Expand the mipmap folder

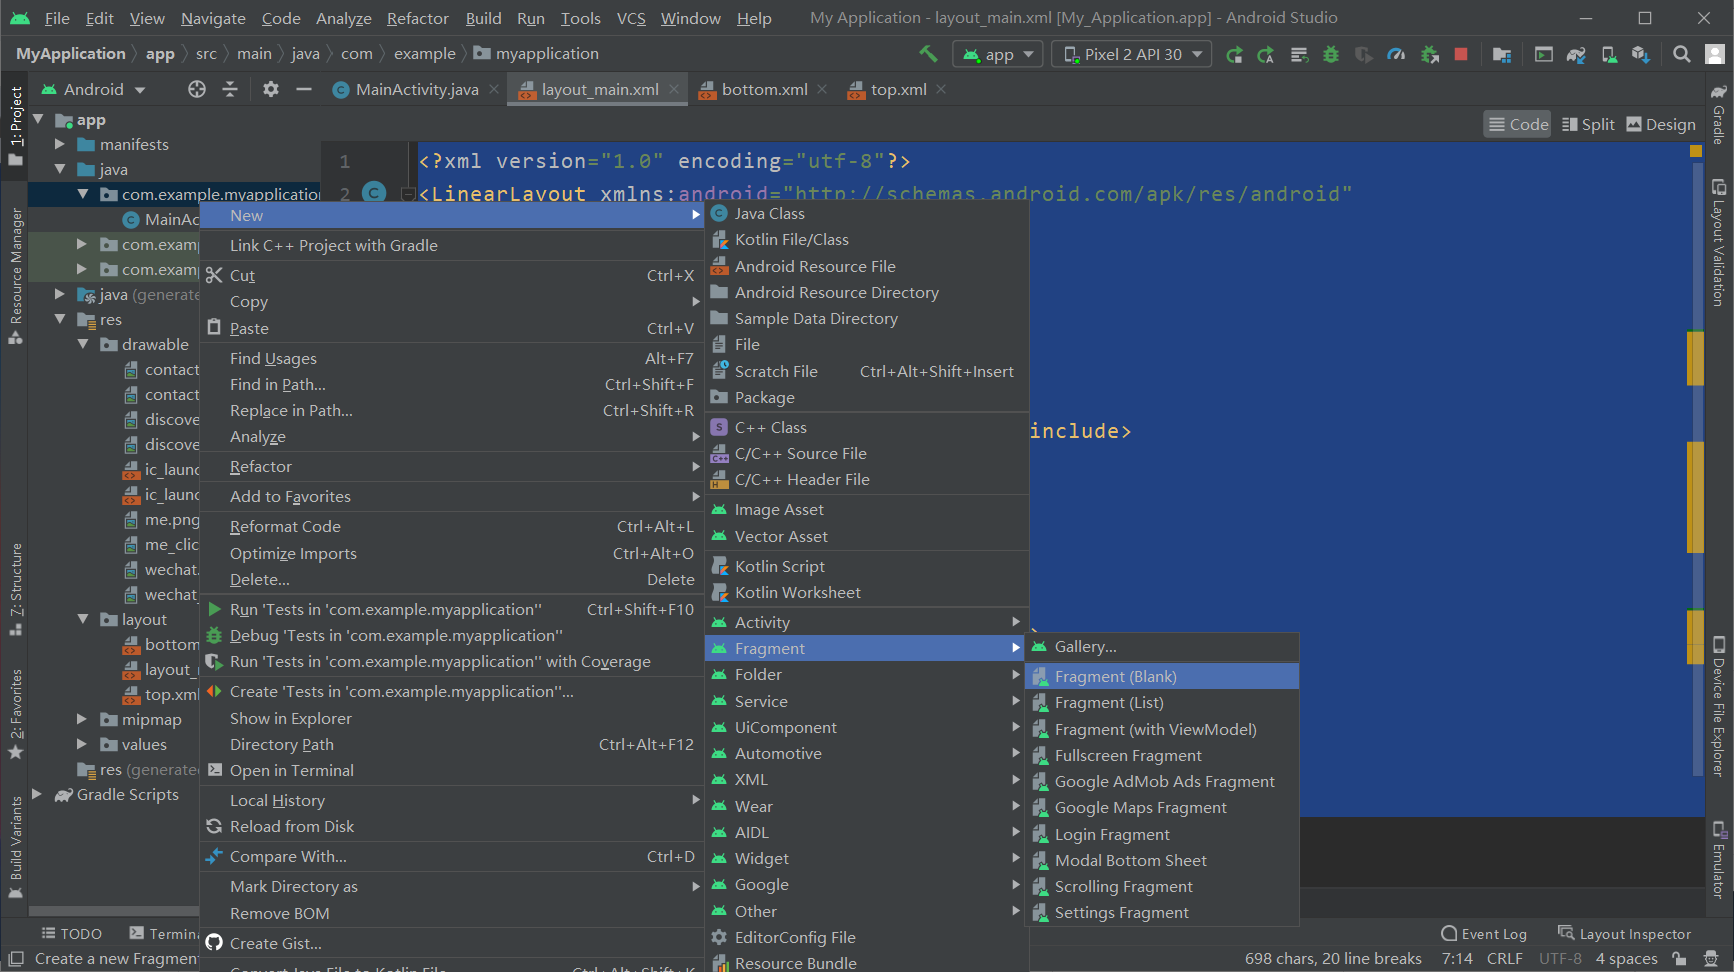tap(83, 719)
